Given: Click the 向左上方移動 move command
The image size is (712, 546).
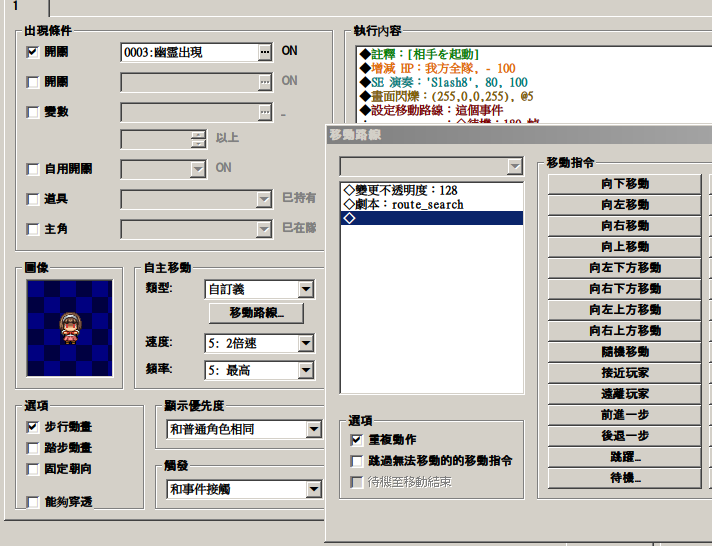Looking at the screenshot, I should [x=625, y=310].
